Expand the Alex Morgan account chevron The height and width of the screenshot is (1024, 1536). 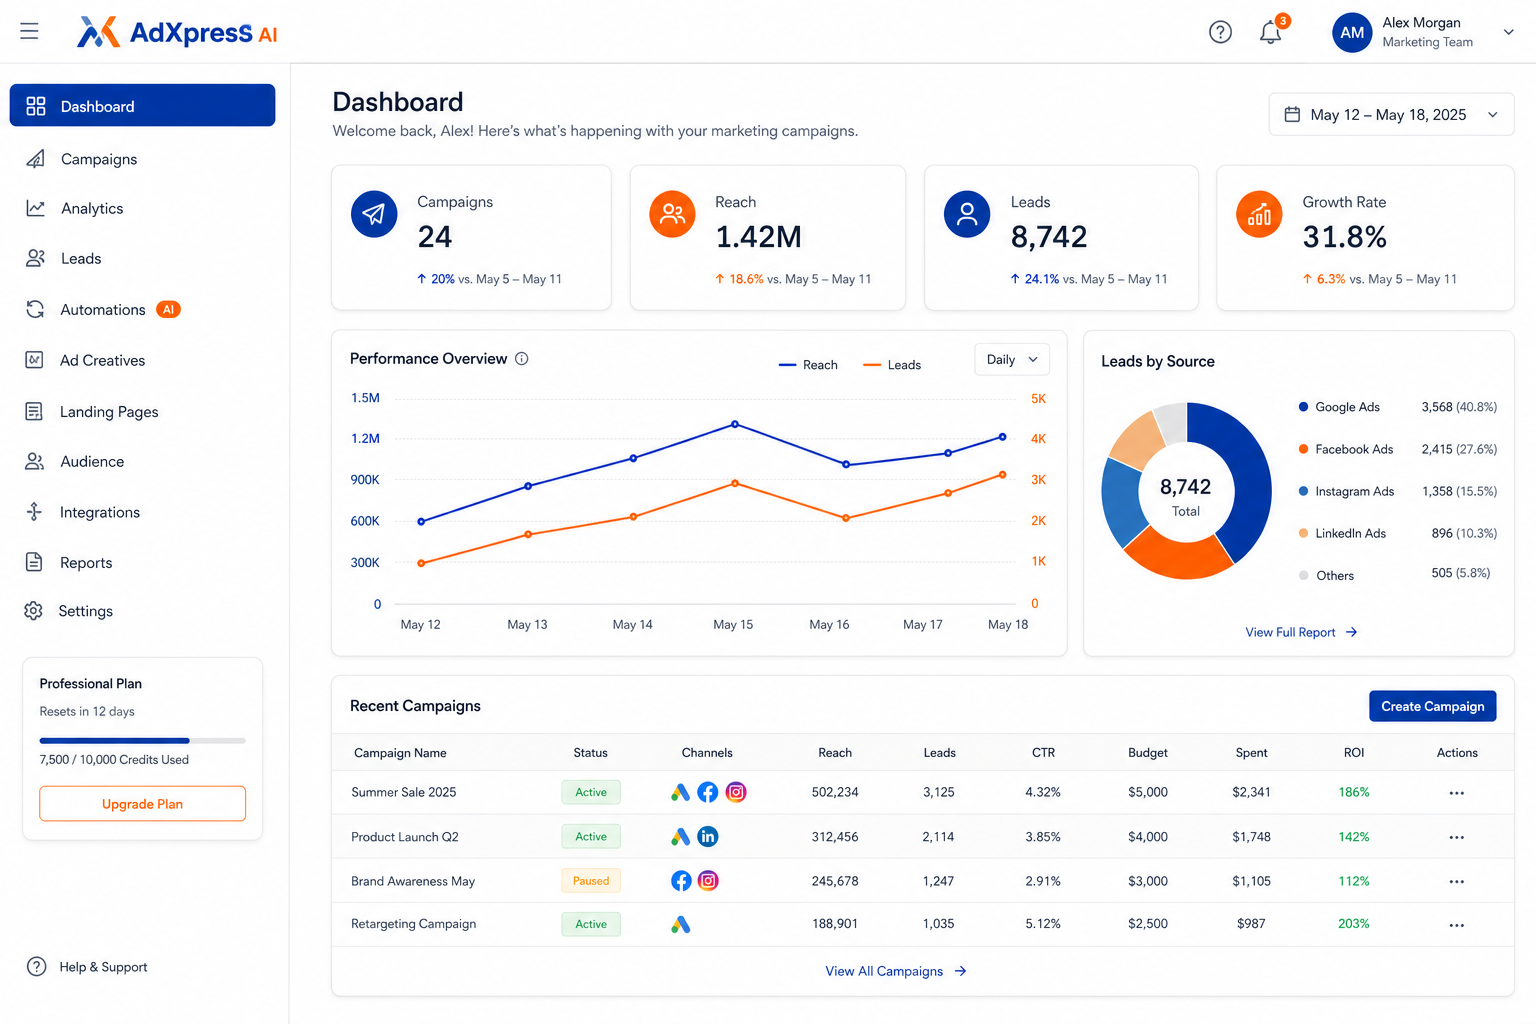tap(1508, 32)
